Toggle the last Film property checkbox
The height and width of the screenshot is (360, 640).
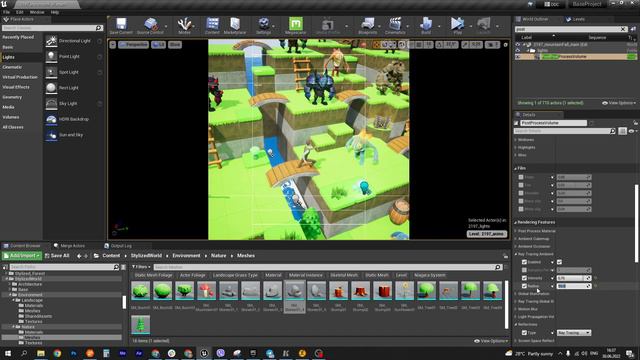pos(521,209)
